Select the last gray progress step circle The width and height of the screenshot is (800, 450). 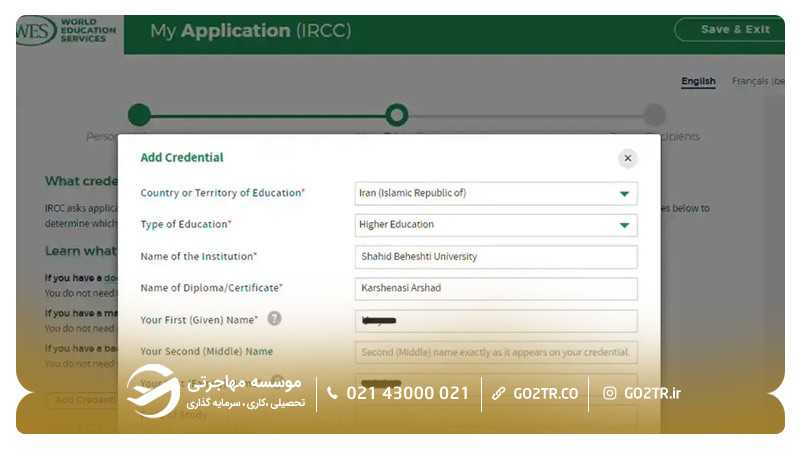(x=654, y=115)
